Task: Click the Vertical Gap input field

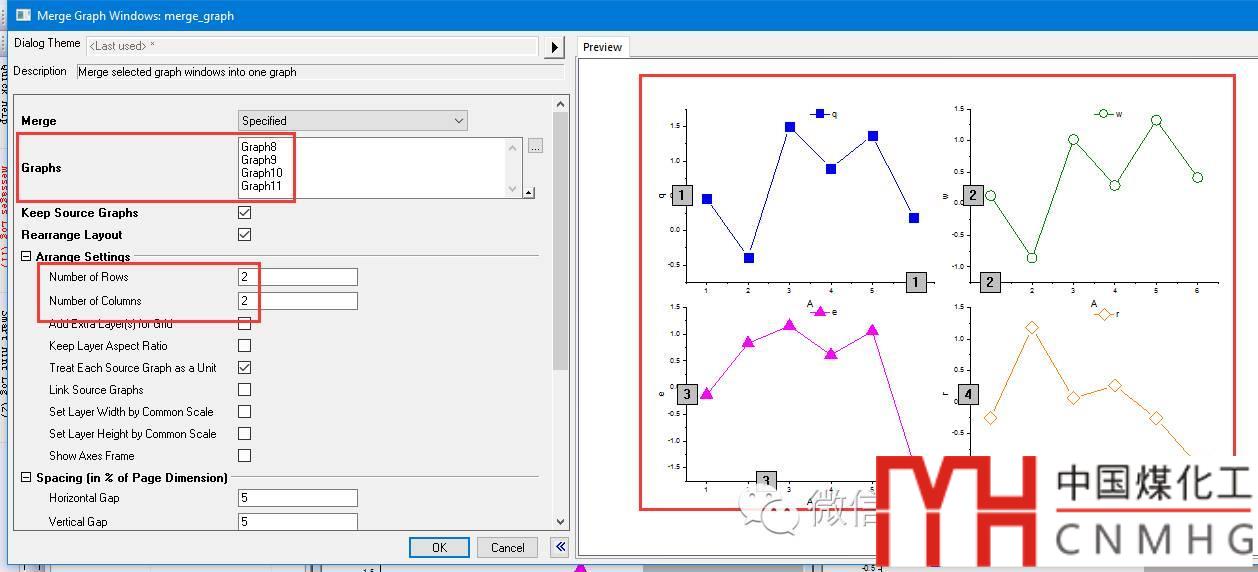Action: (x=297, y=521)
